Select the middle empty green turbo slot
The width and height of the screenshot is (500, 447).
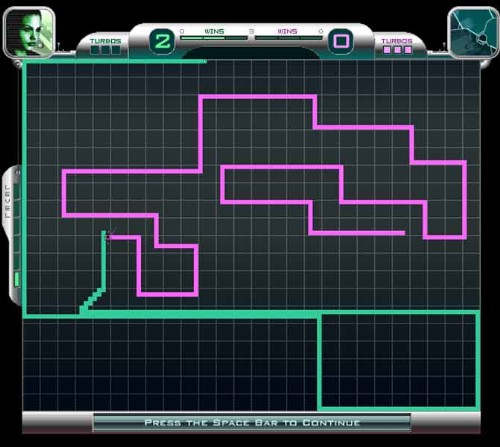pos(105,50)
